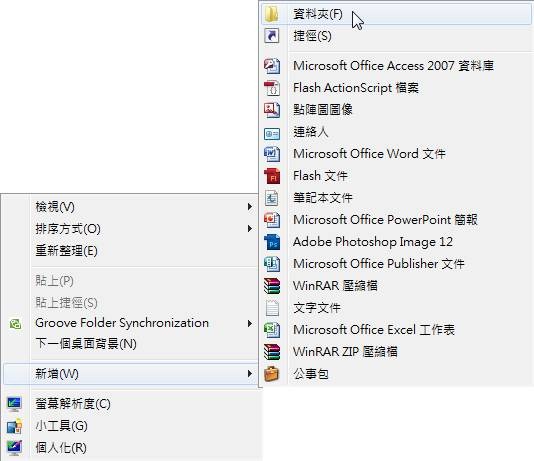534x461 pixels.
Task: Choose 文字文件 to create text file
Action: [x=396, y=308]
